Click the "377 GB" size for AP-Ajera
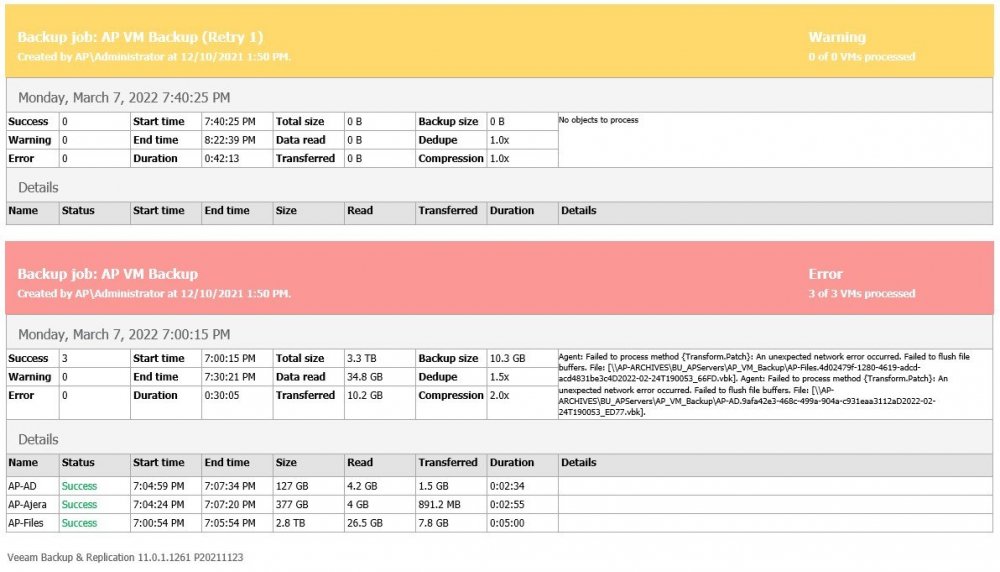 pos(292,504)
